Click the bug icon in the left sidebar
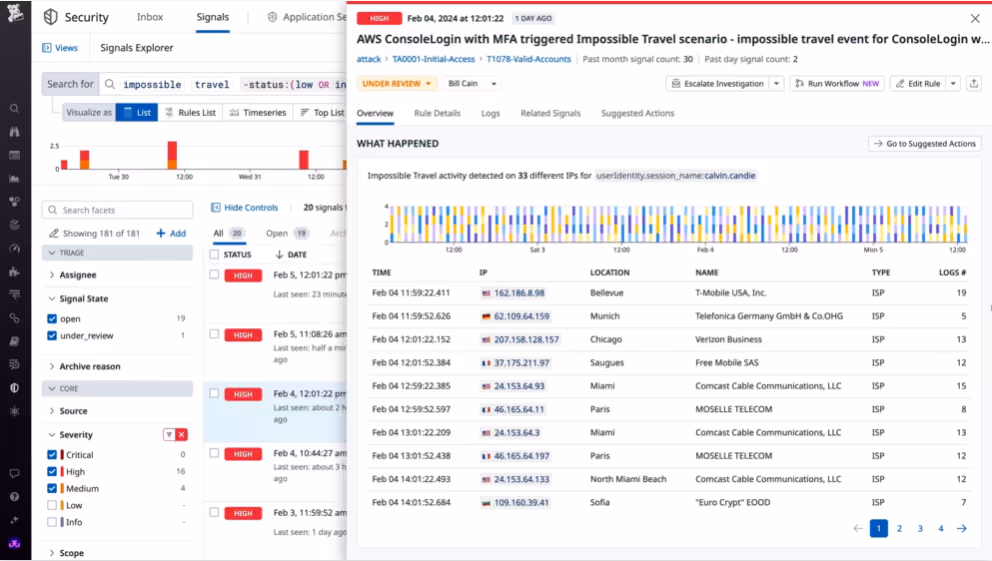This screenshot has width=992, height=561. [15, 411]
